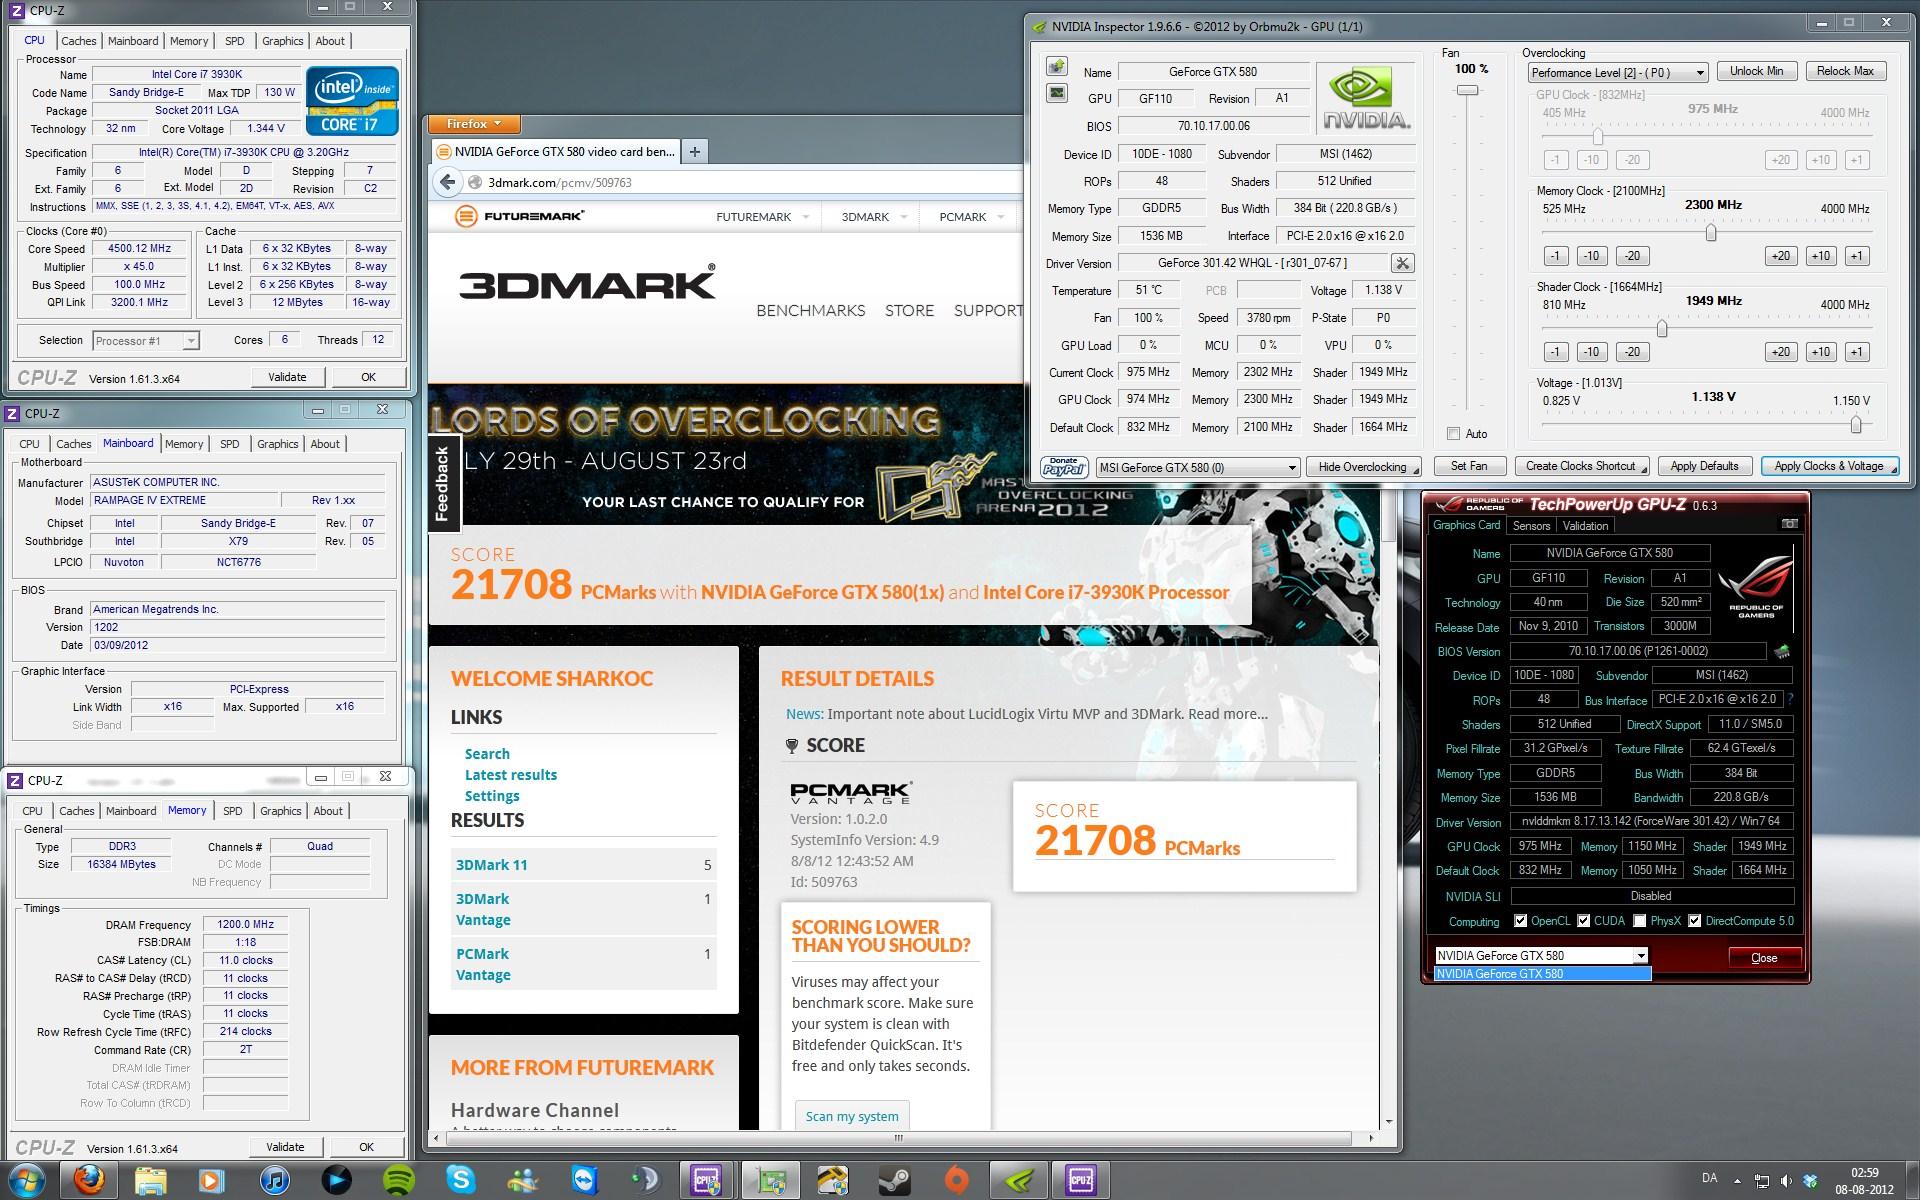Open driver profile settings wrench icon

pos(1402,263)
